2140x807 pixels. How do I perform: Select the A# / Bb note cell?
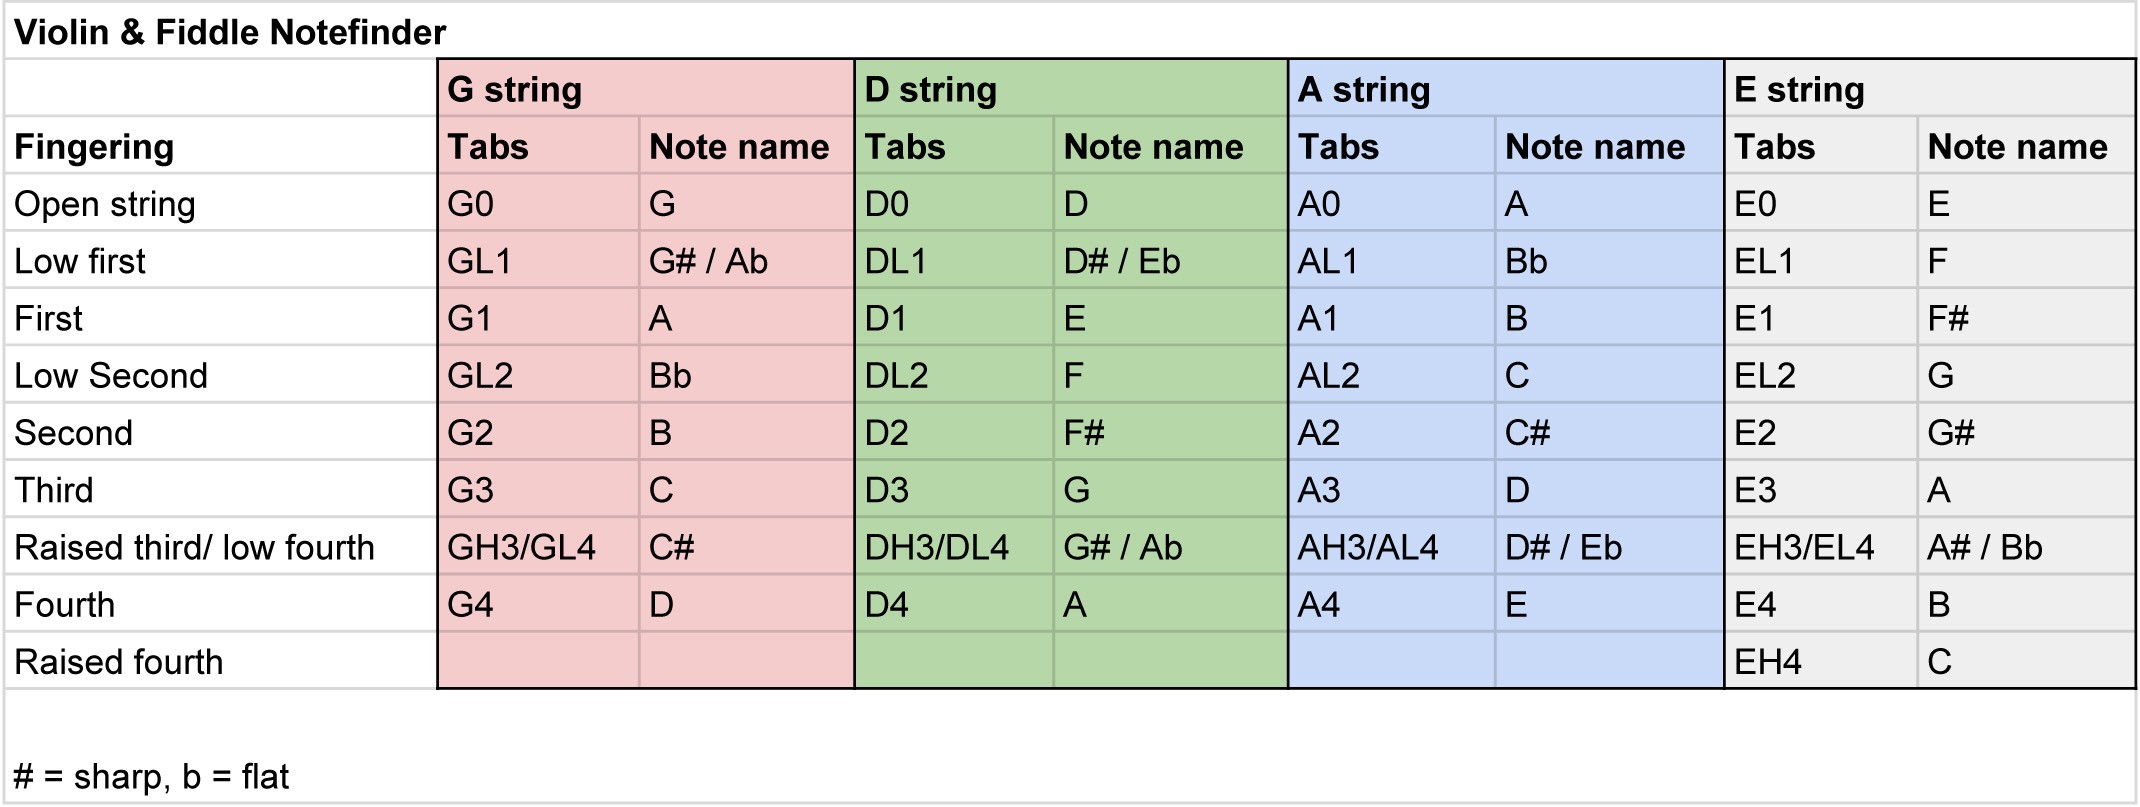point(2027,547)
